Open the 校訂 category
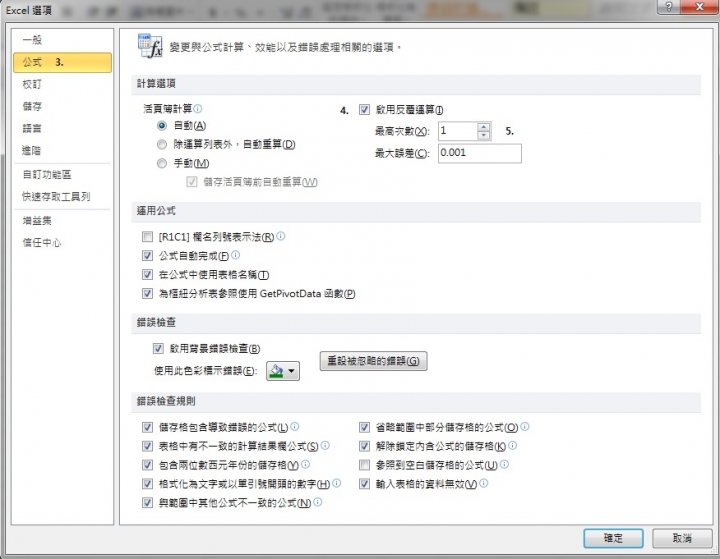This screenshot has width=720, height=559. (x=62, y=84)
